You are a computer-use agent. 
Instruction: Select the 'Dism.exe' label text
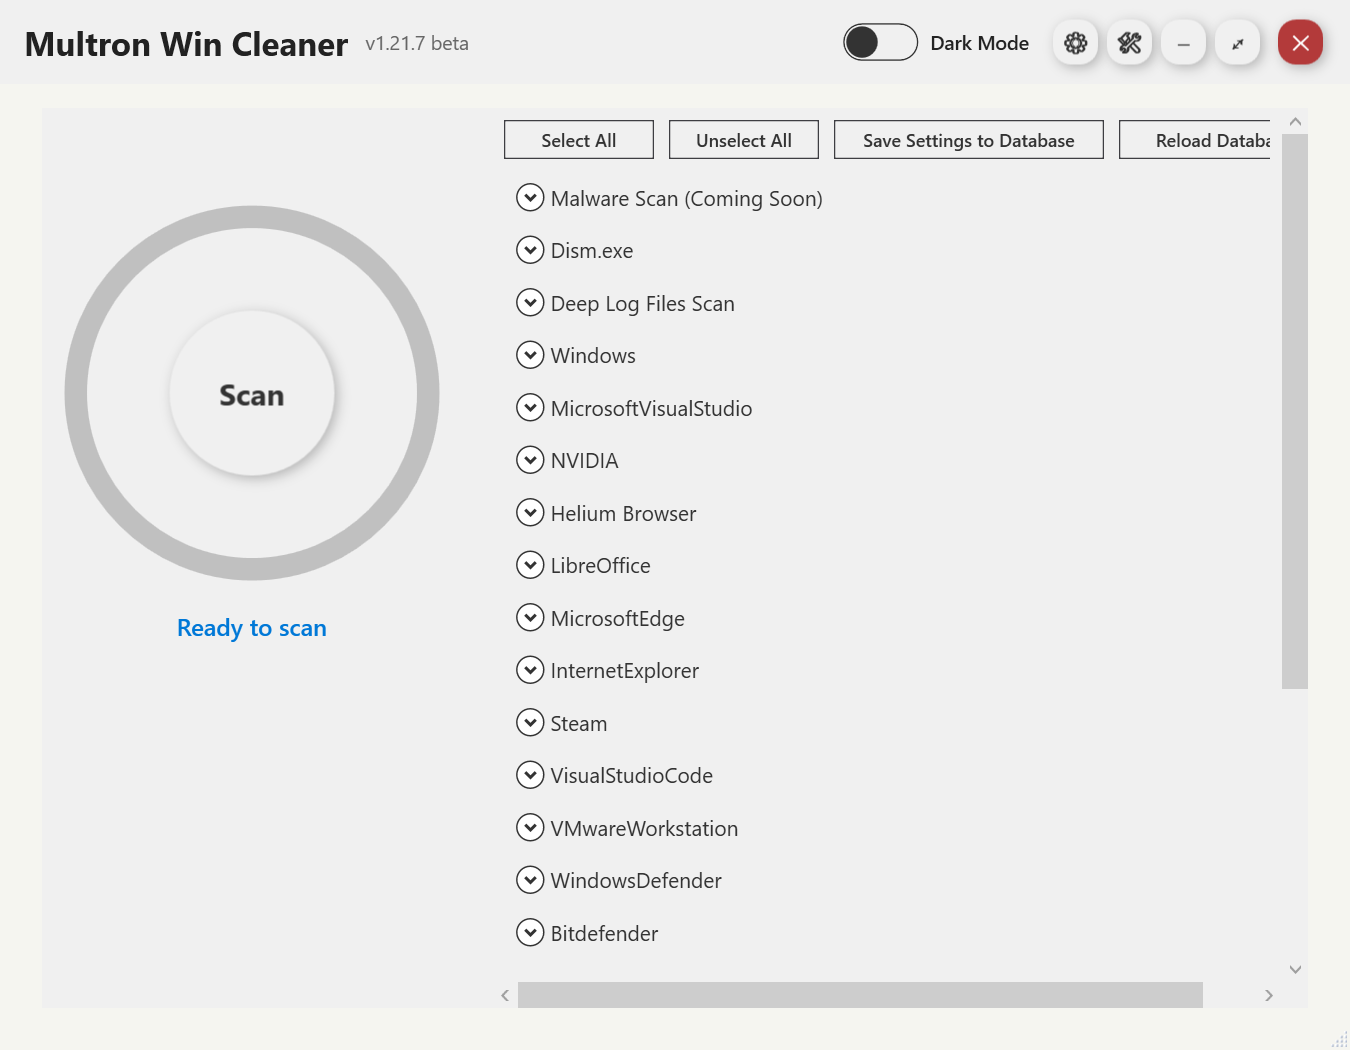coord(592,251)
